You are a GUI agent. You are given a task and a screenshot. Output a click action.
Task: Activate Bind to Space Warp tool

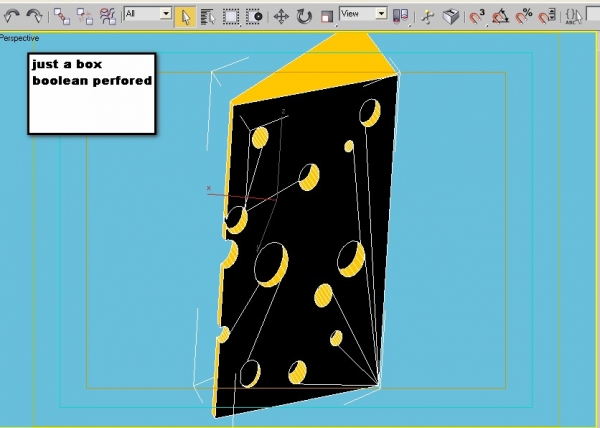pos(108,16)
